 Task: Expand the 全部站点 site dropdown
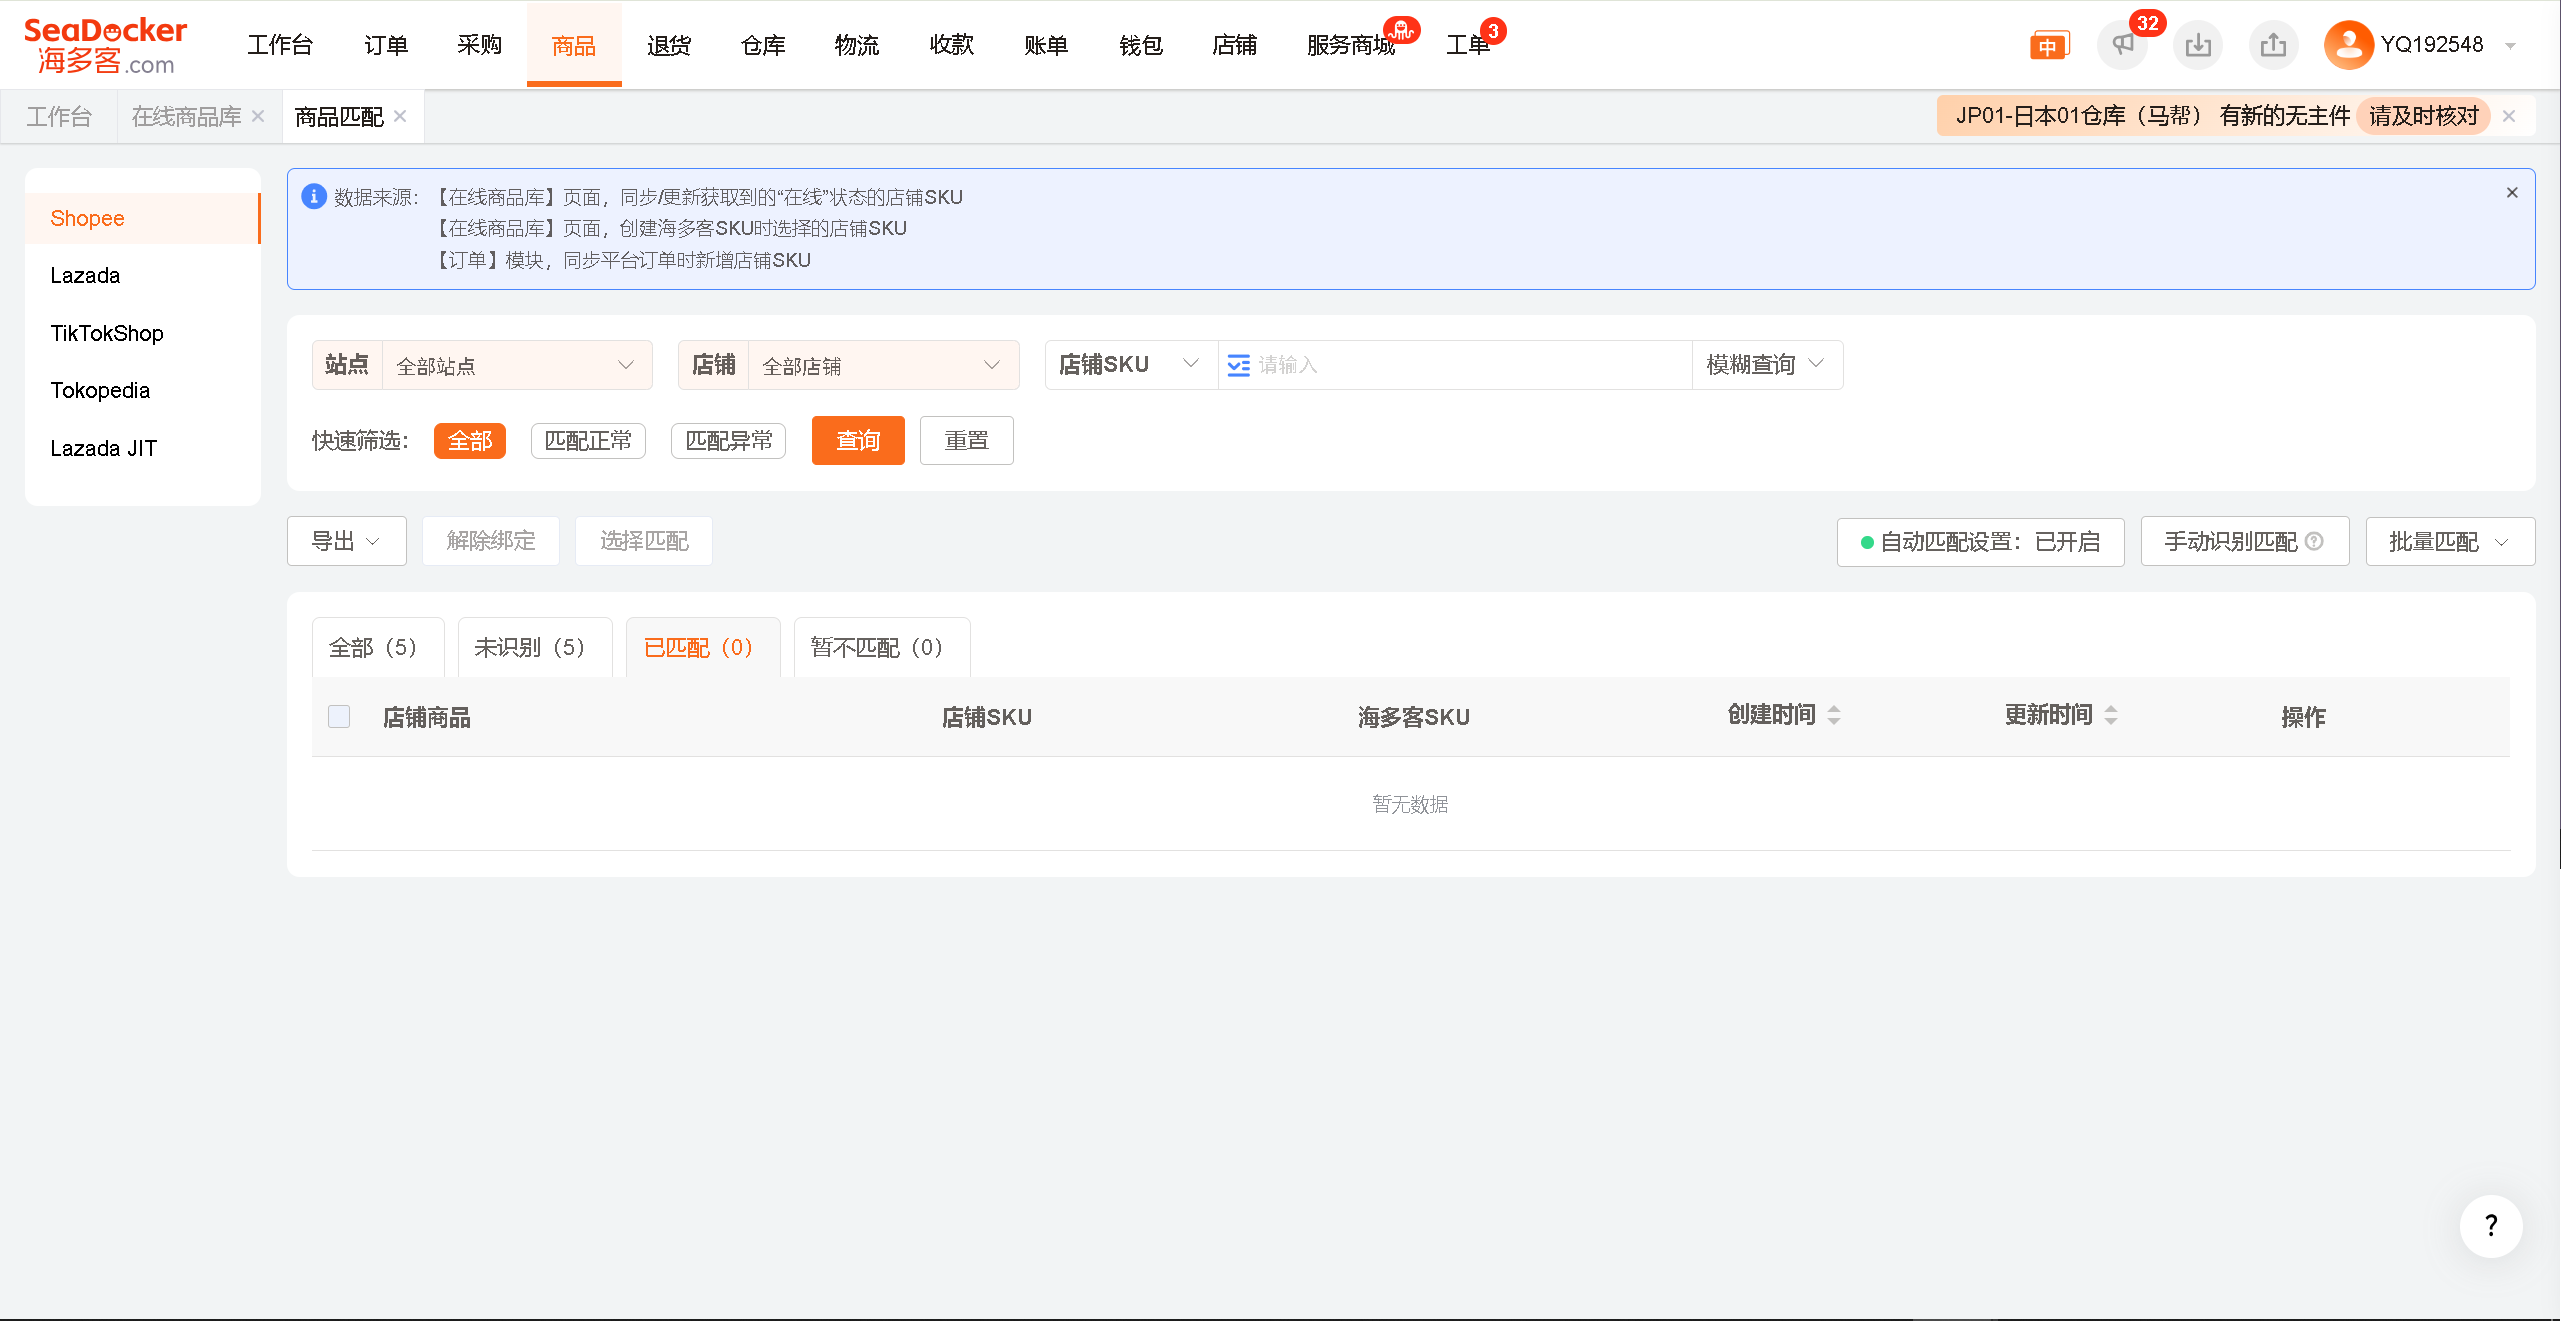tap(516, 366)
